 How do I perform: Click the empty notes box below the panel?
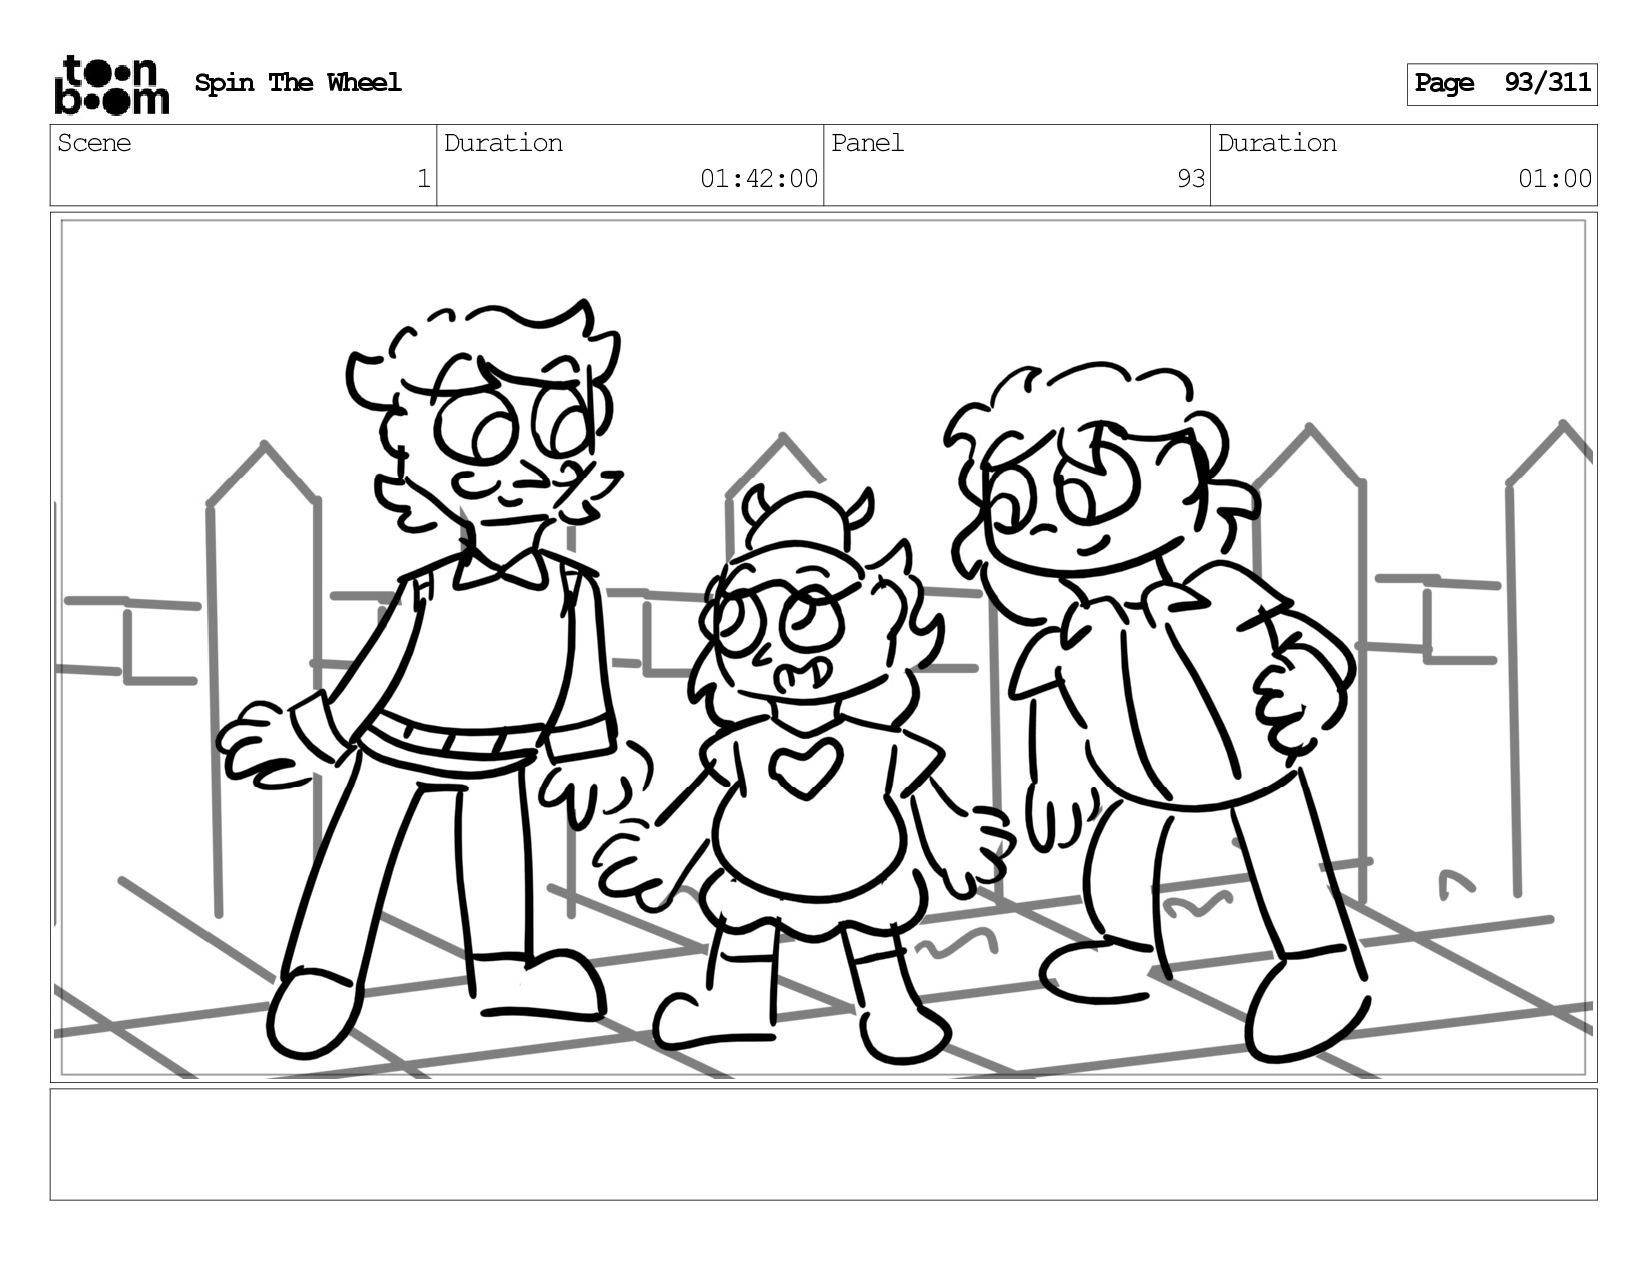click(823, 1144)
